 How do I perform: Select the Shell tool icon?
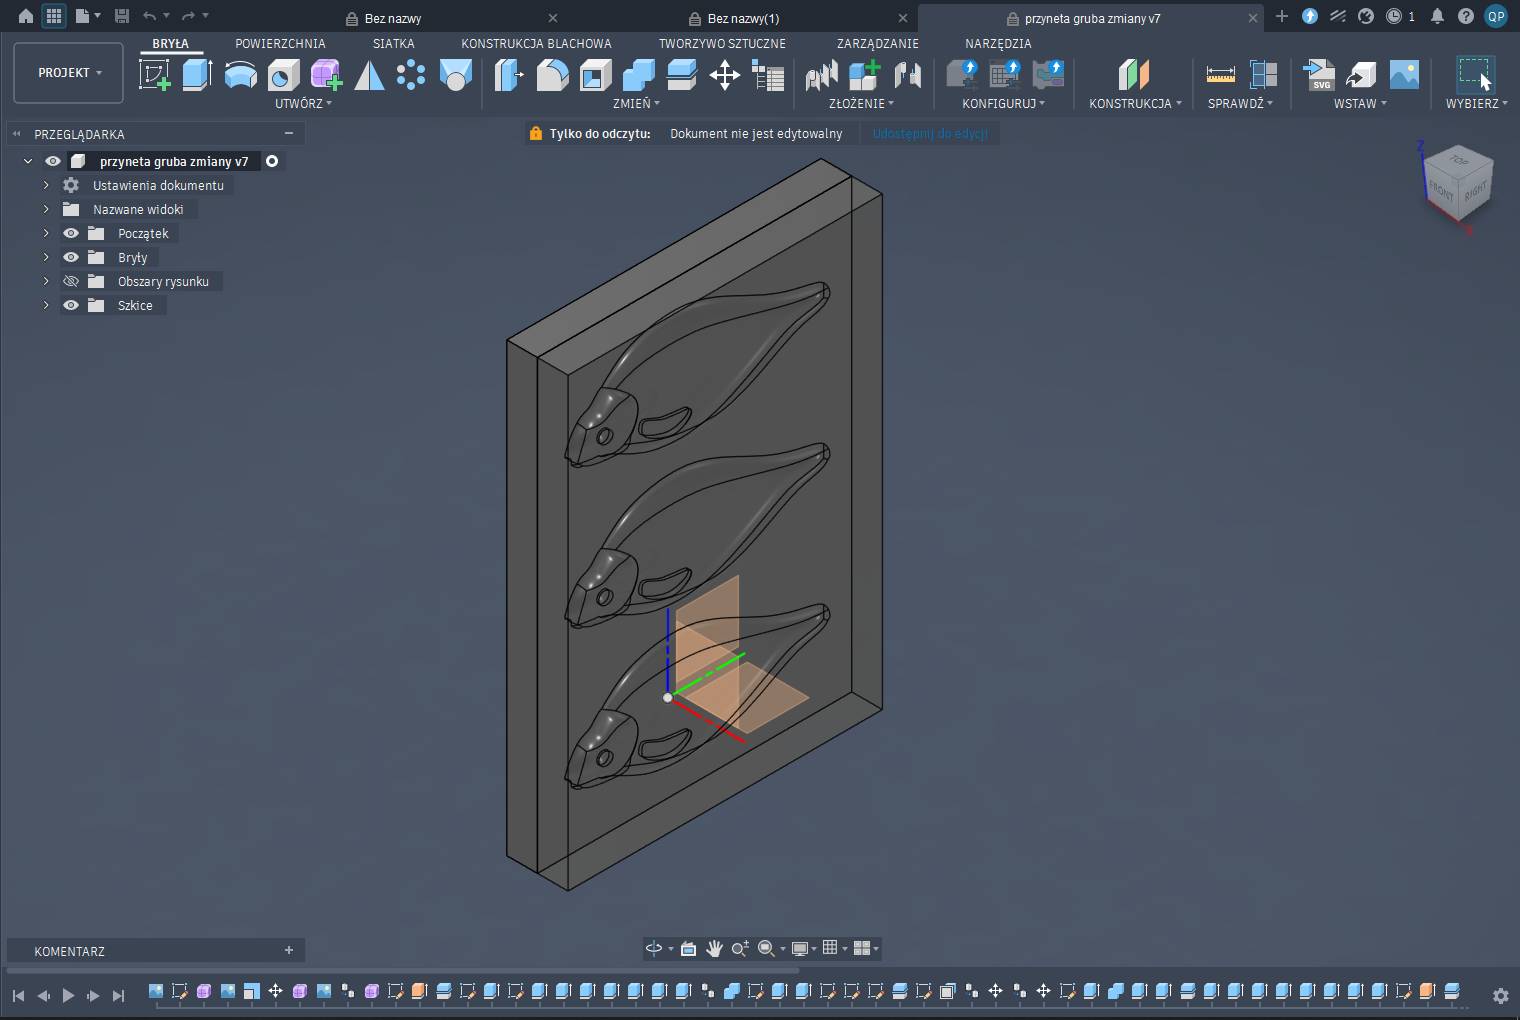tap(595, 75)
